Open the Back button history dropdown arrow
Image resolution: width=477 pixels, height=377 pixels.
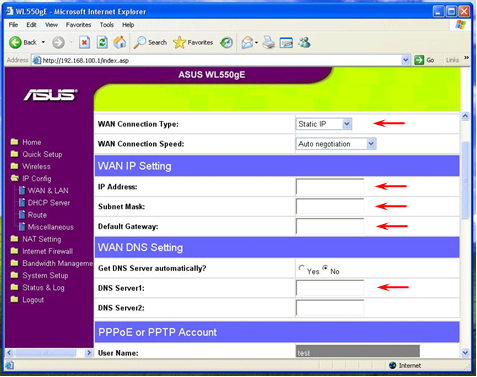tap(43, 43)
